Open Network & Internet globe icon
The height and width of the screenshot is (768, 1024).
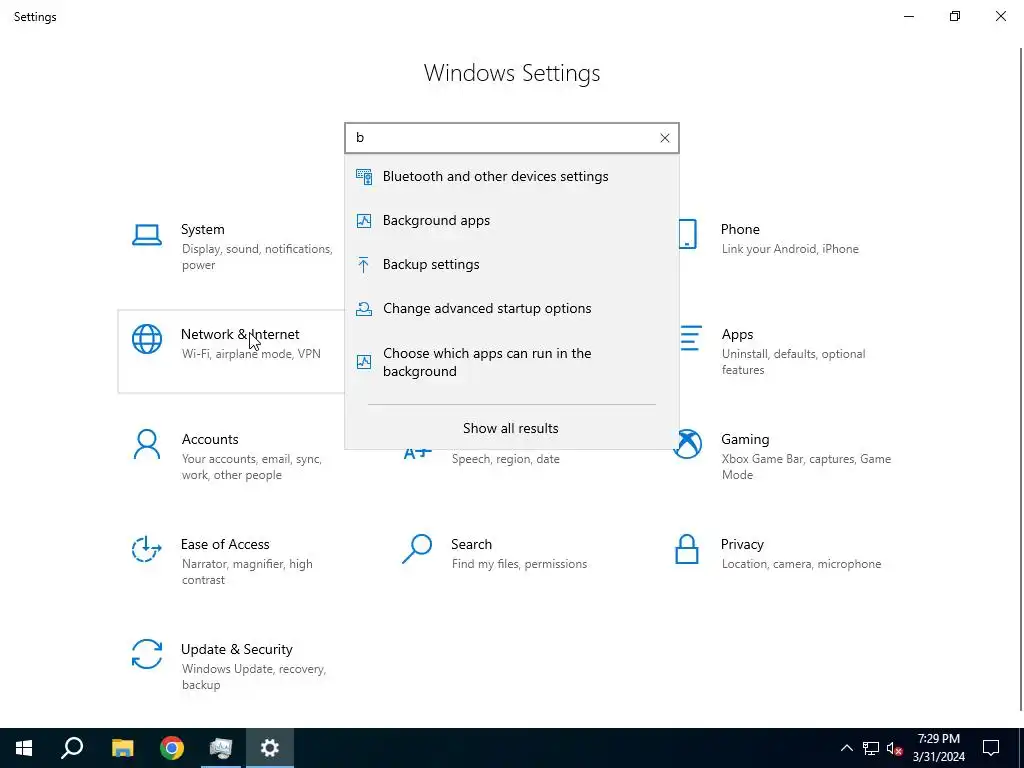pyautogui.click(x=147, y=339)
